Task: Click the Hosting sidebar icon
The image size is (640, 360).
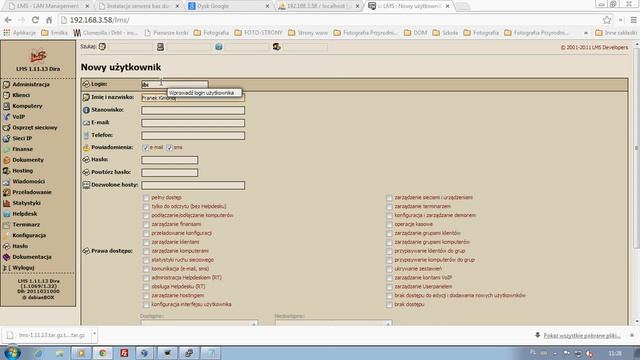Action: [x=7, y=171]
